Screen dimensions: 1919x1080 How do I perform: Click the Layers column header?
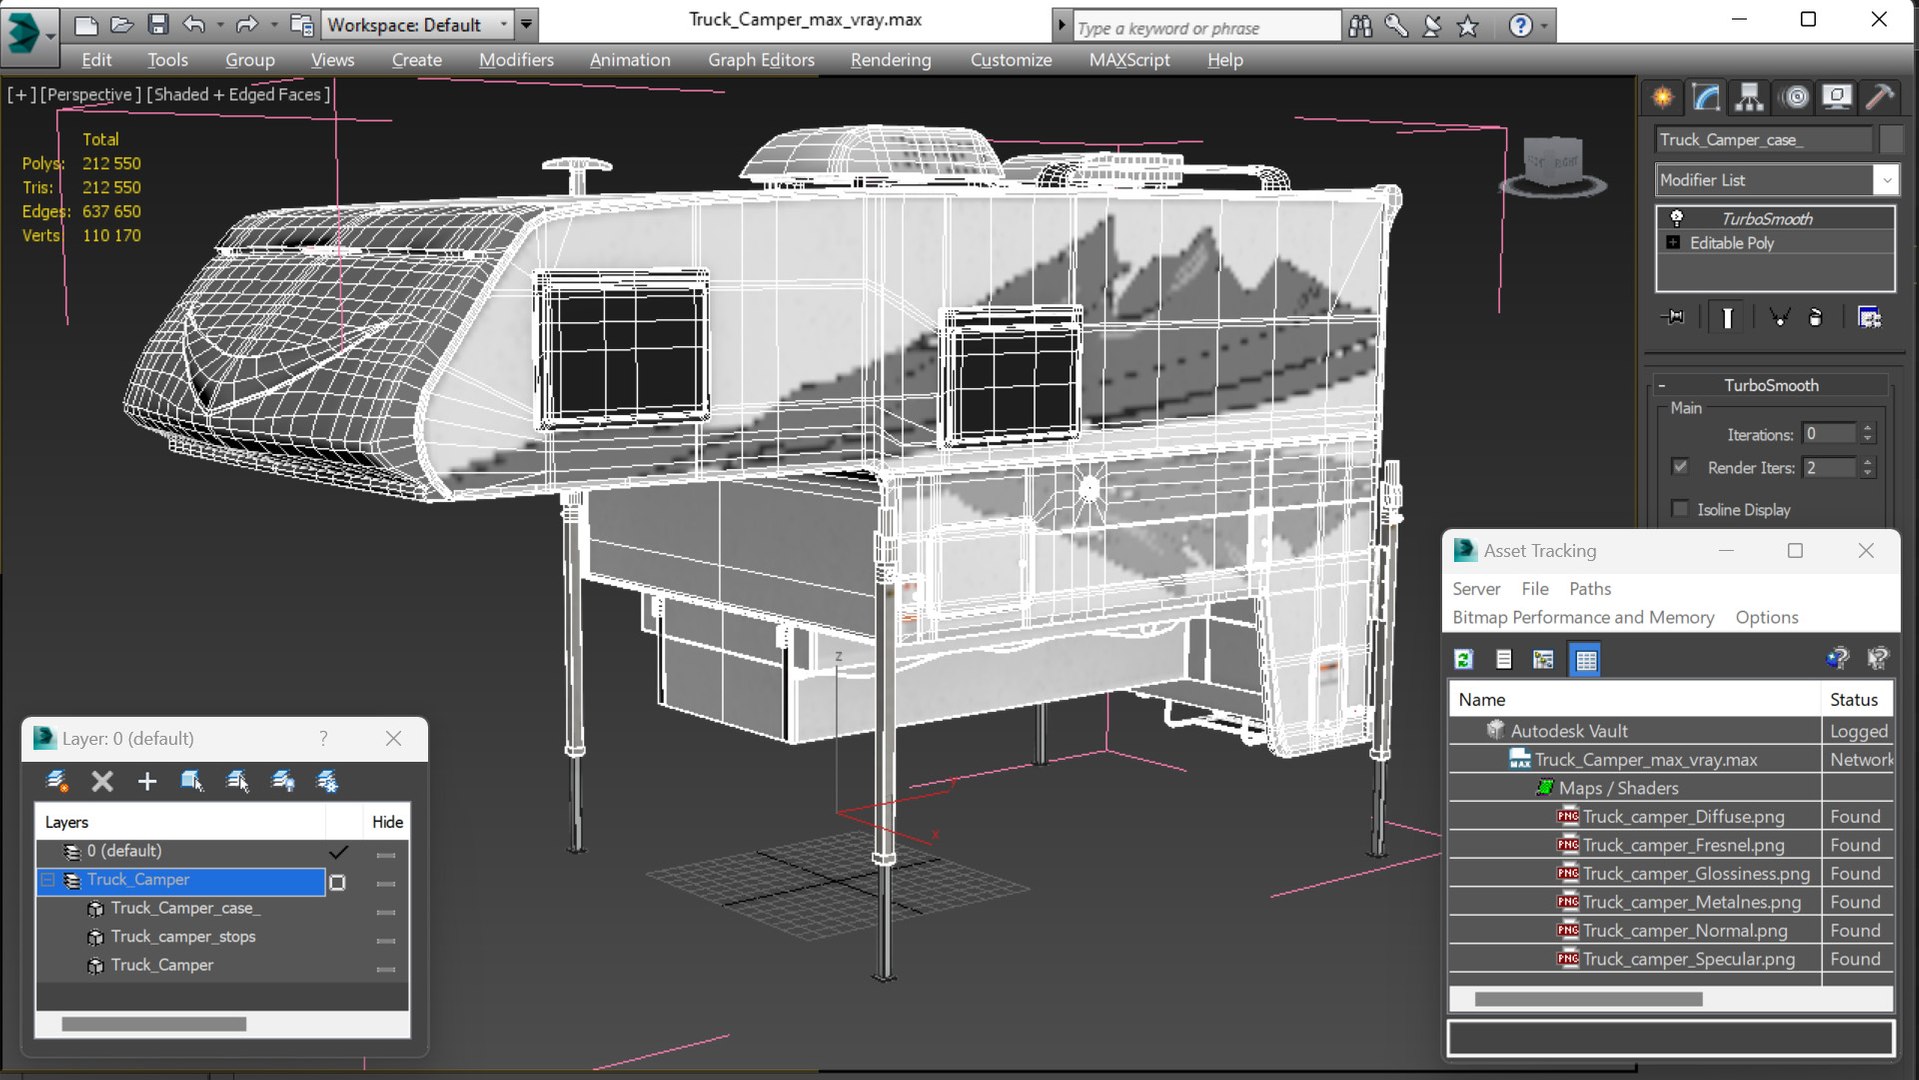(x=180, y=822)
